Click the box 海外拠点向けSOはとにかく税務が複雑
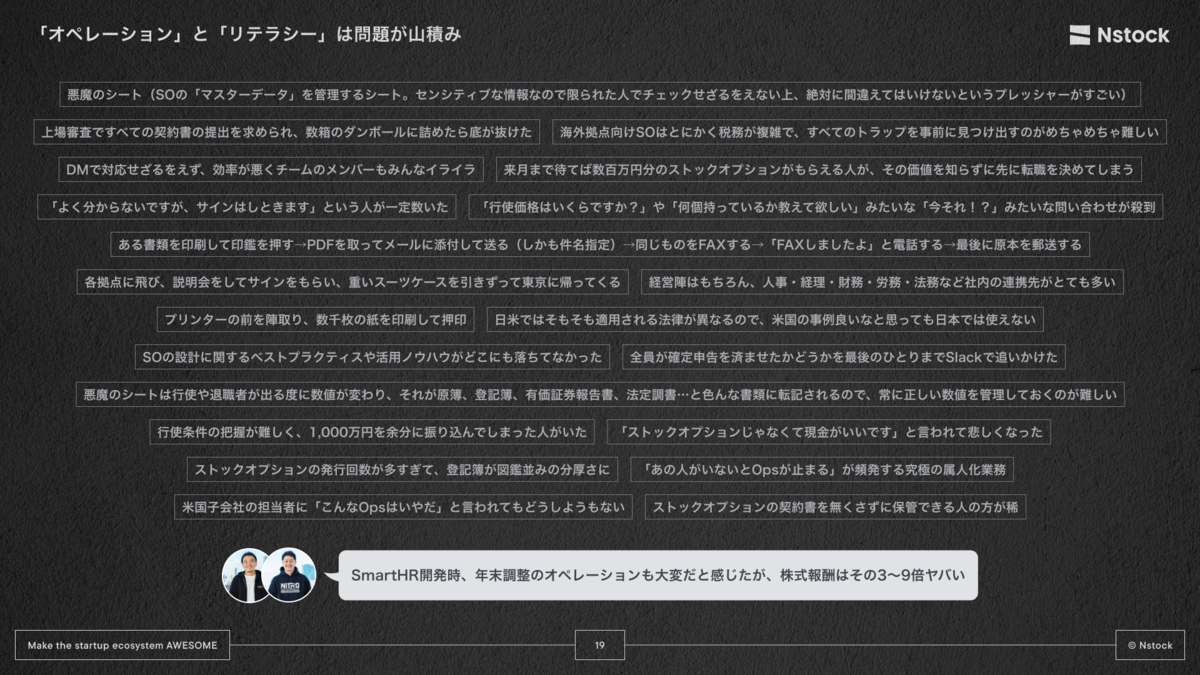The height and width of the screenshot is (675, 1200). click(x=859, y=132)
